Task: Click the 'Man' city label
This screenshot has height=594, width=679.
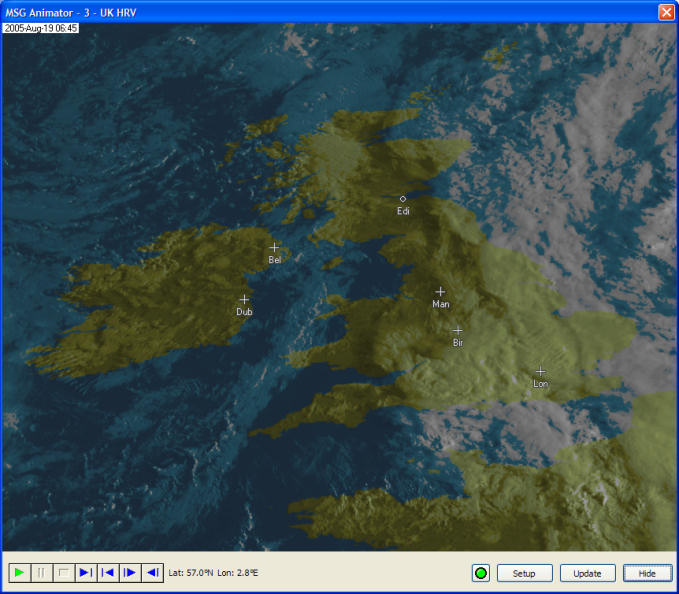Action: click(x=441, y=304)
